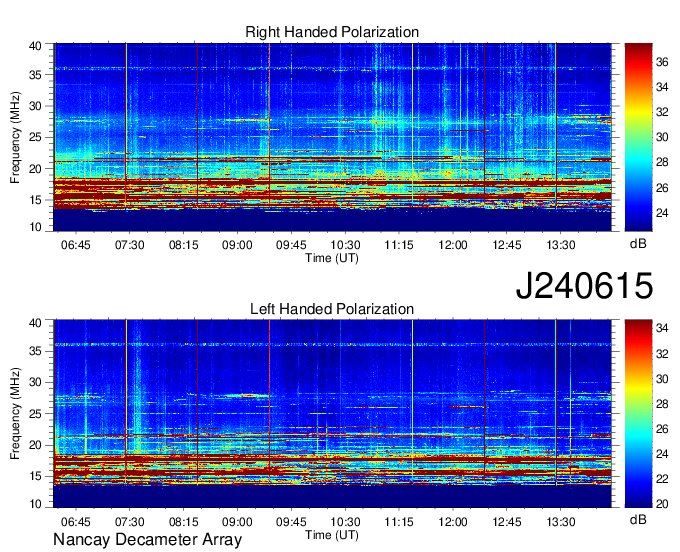Click '26' on the bottom color bar scale

click(662, 429)
